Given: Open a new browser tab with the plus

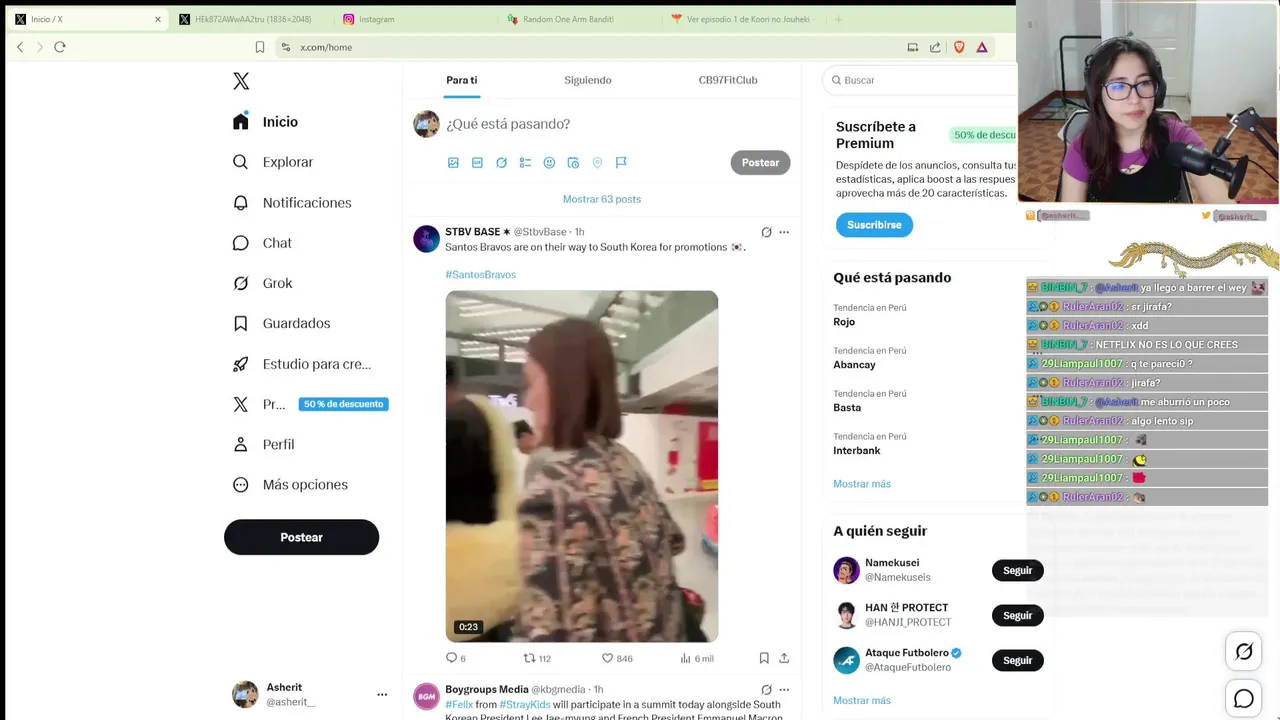Looking at the screenshot, I should [x=838, y=19].
